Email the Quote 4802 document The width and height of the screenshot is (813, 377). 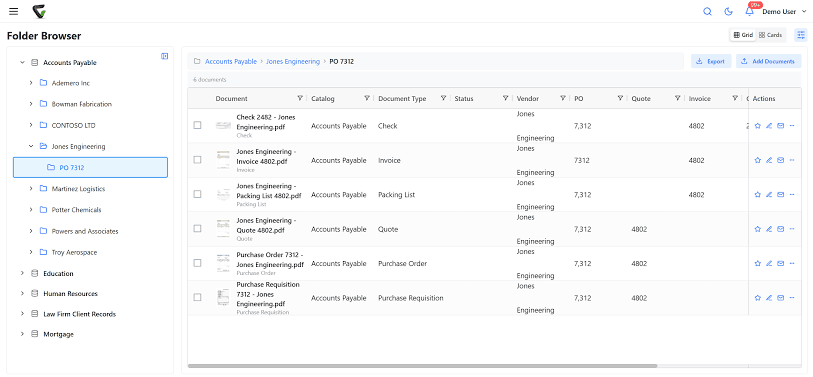pos(780,229)
